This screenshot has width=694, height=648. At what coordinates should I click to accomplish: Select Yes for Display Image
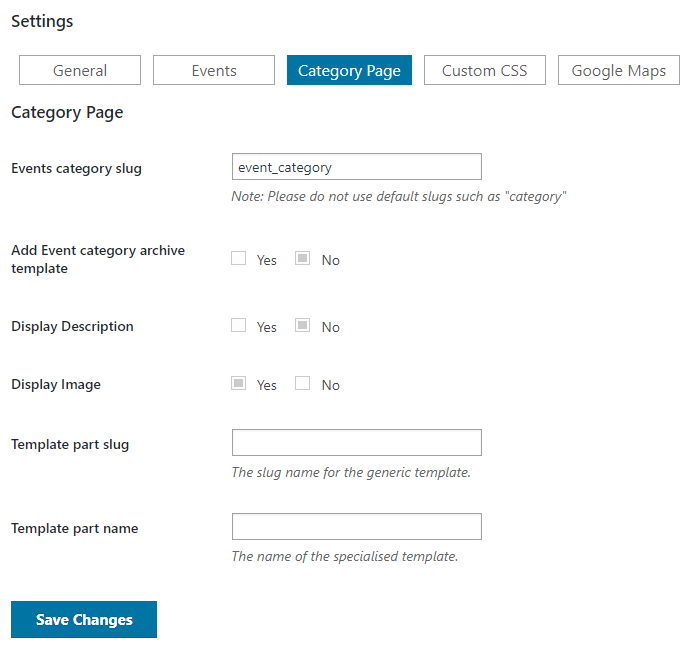(x=239, y=383)
